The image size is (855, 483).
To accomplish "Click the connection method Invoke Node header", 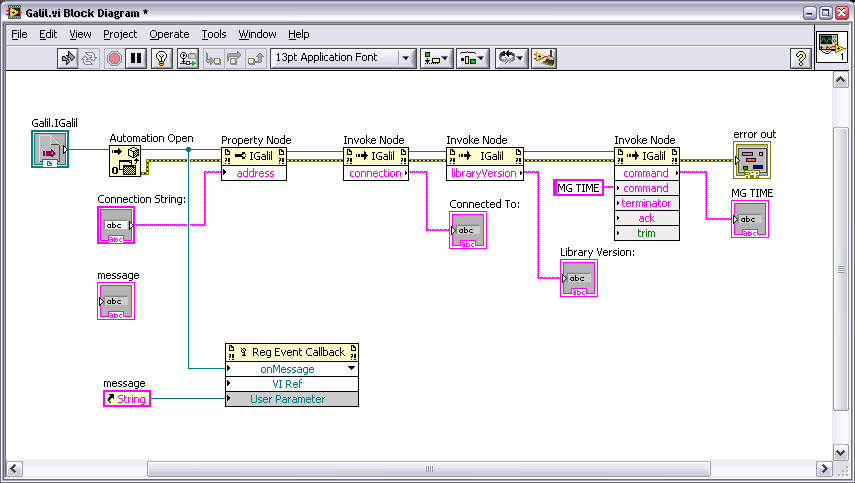I will coord(376,156).
